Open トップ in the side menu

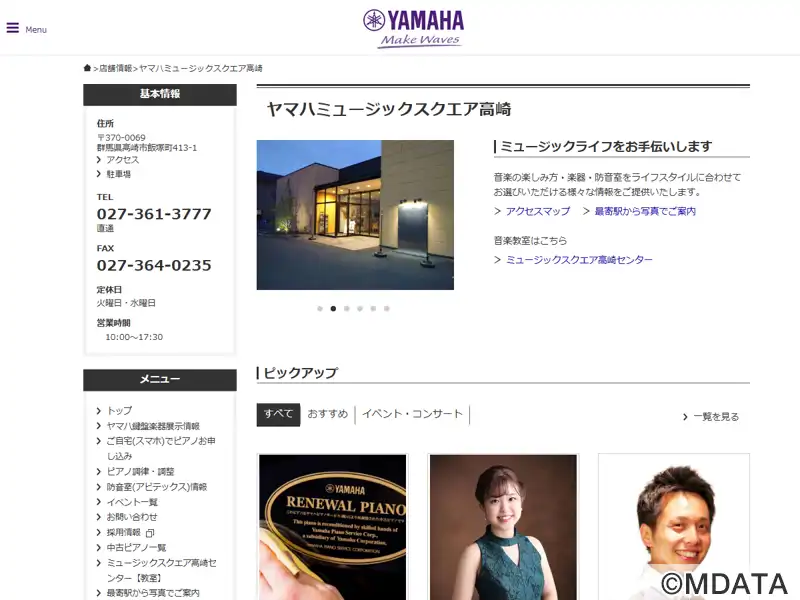pyautogui.click(x=119, y=411)
